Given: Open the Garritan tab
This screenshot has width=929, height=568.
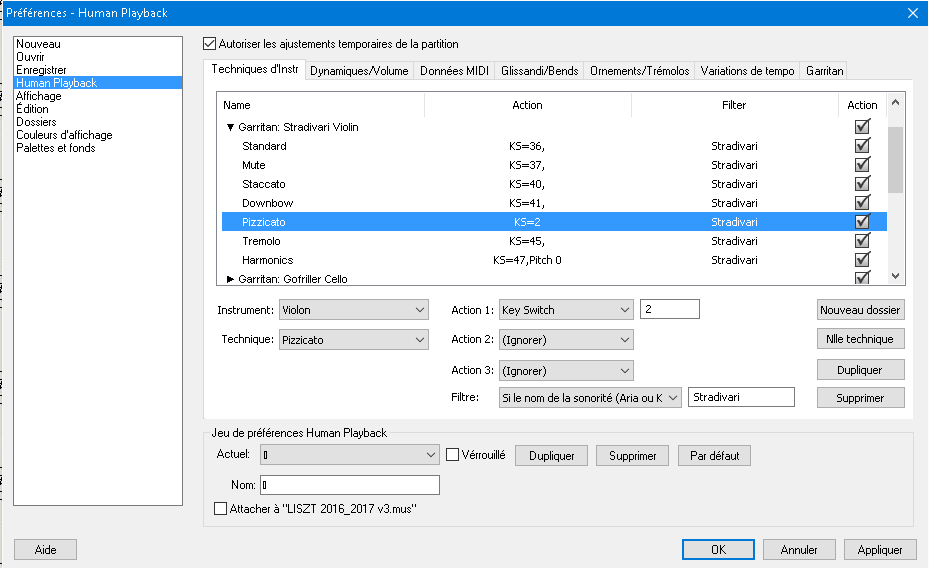Looking at the screenshot, I should tap(825, 71).
